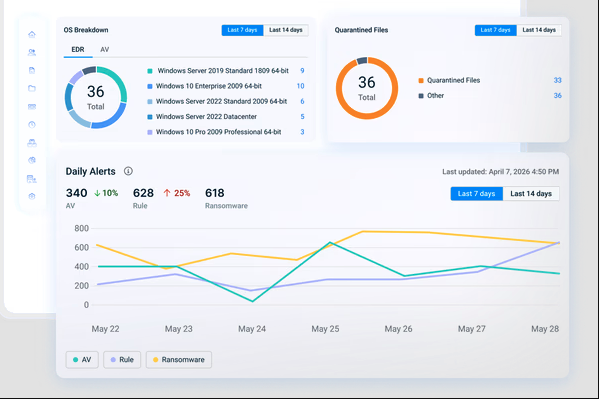Screen dimensions: 599x399
Task: Click the count 6 for Windows Server 2022 Standard
Action: pyautogui.click(x=302, y=101)
